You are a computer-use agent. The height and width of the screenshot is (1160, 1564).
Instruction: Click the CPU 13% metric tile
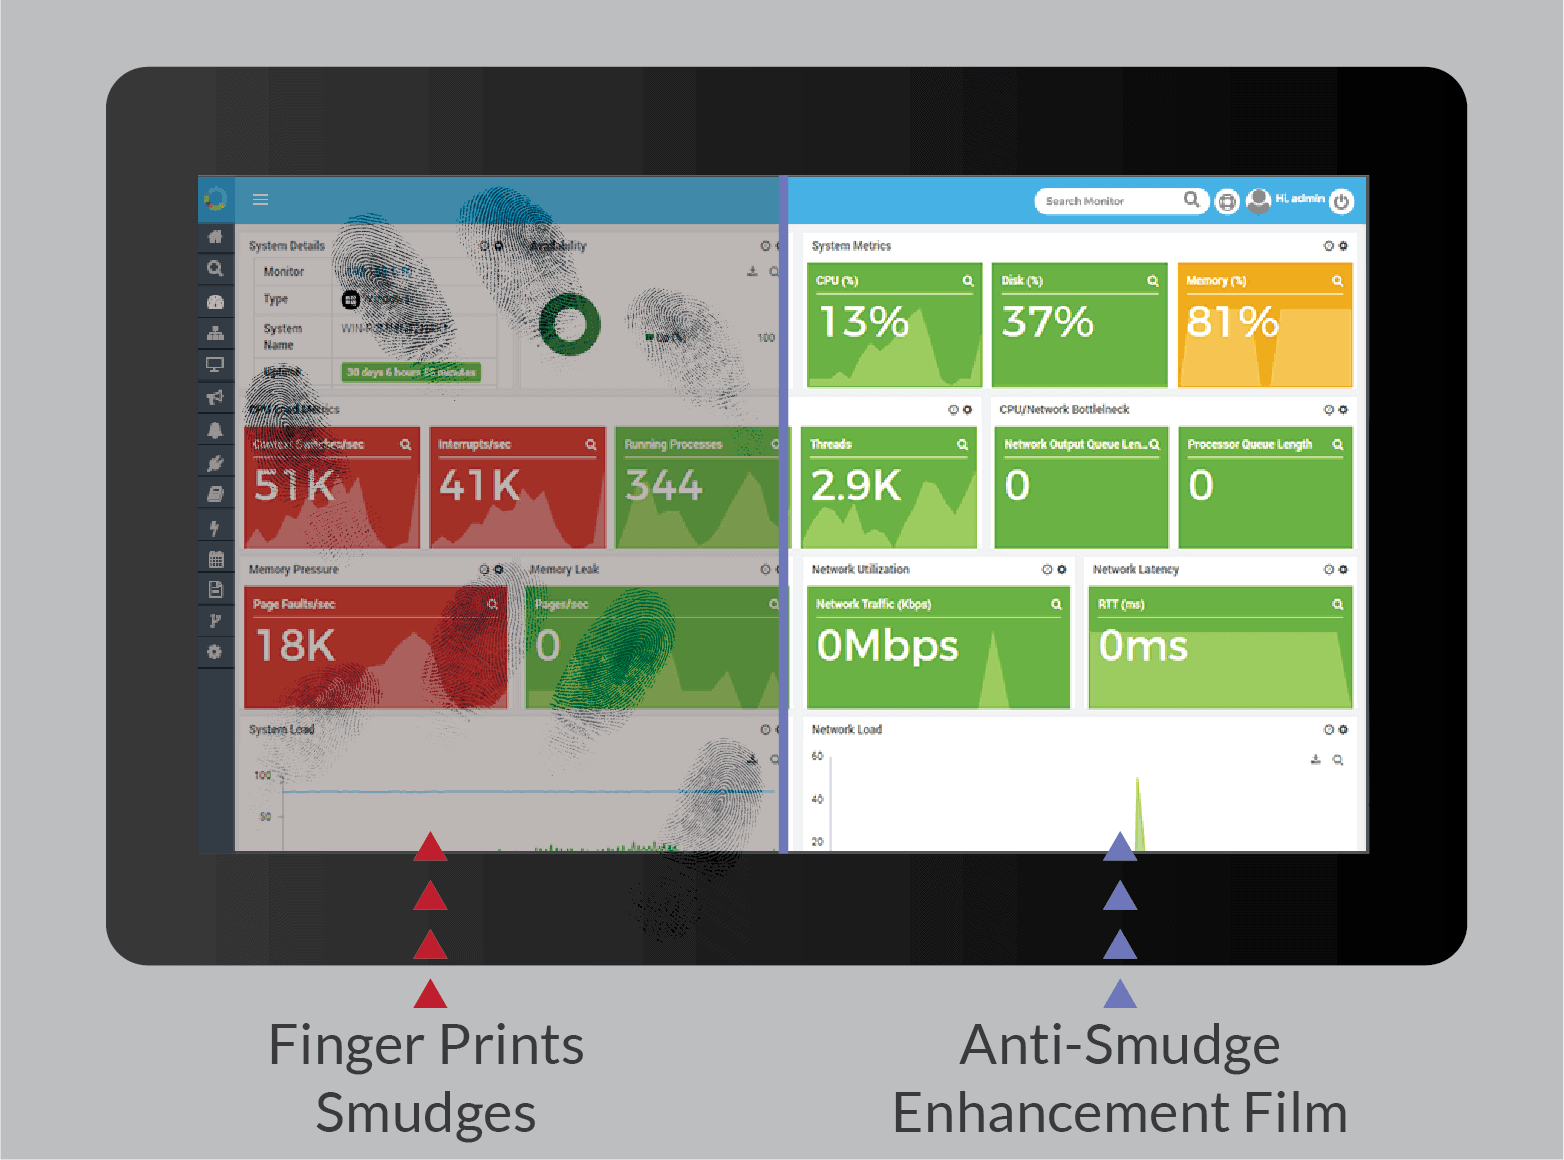pyautogui.click(x=895, y=325)
